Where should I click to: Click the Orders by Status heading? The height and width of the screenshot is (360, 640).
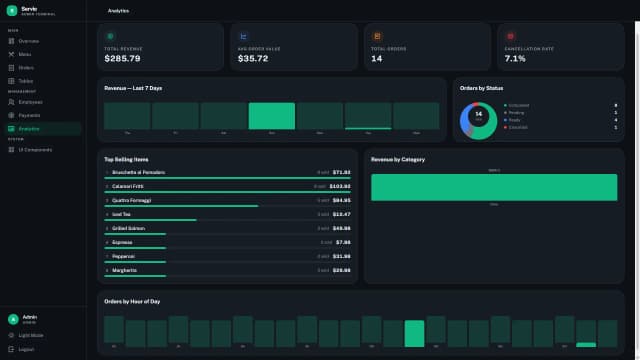[x=481, y=88]
